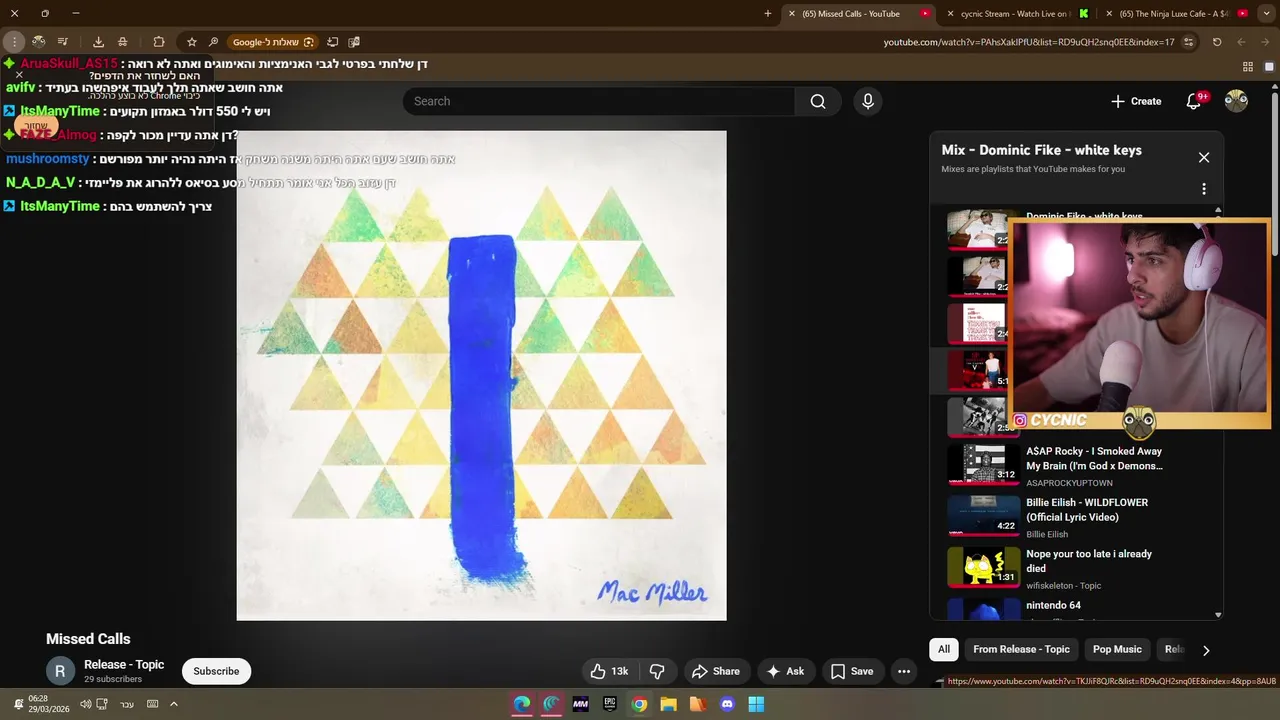Share the Missed Calls video
Viewport: 1280px width, 720px height.
pos(716,671)
